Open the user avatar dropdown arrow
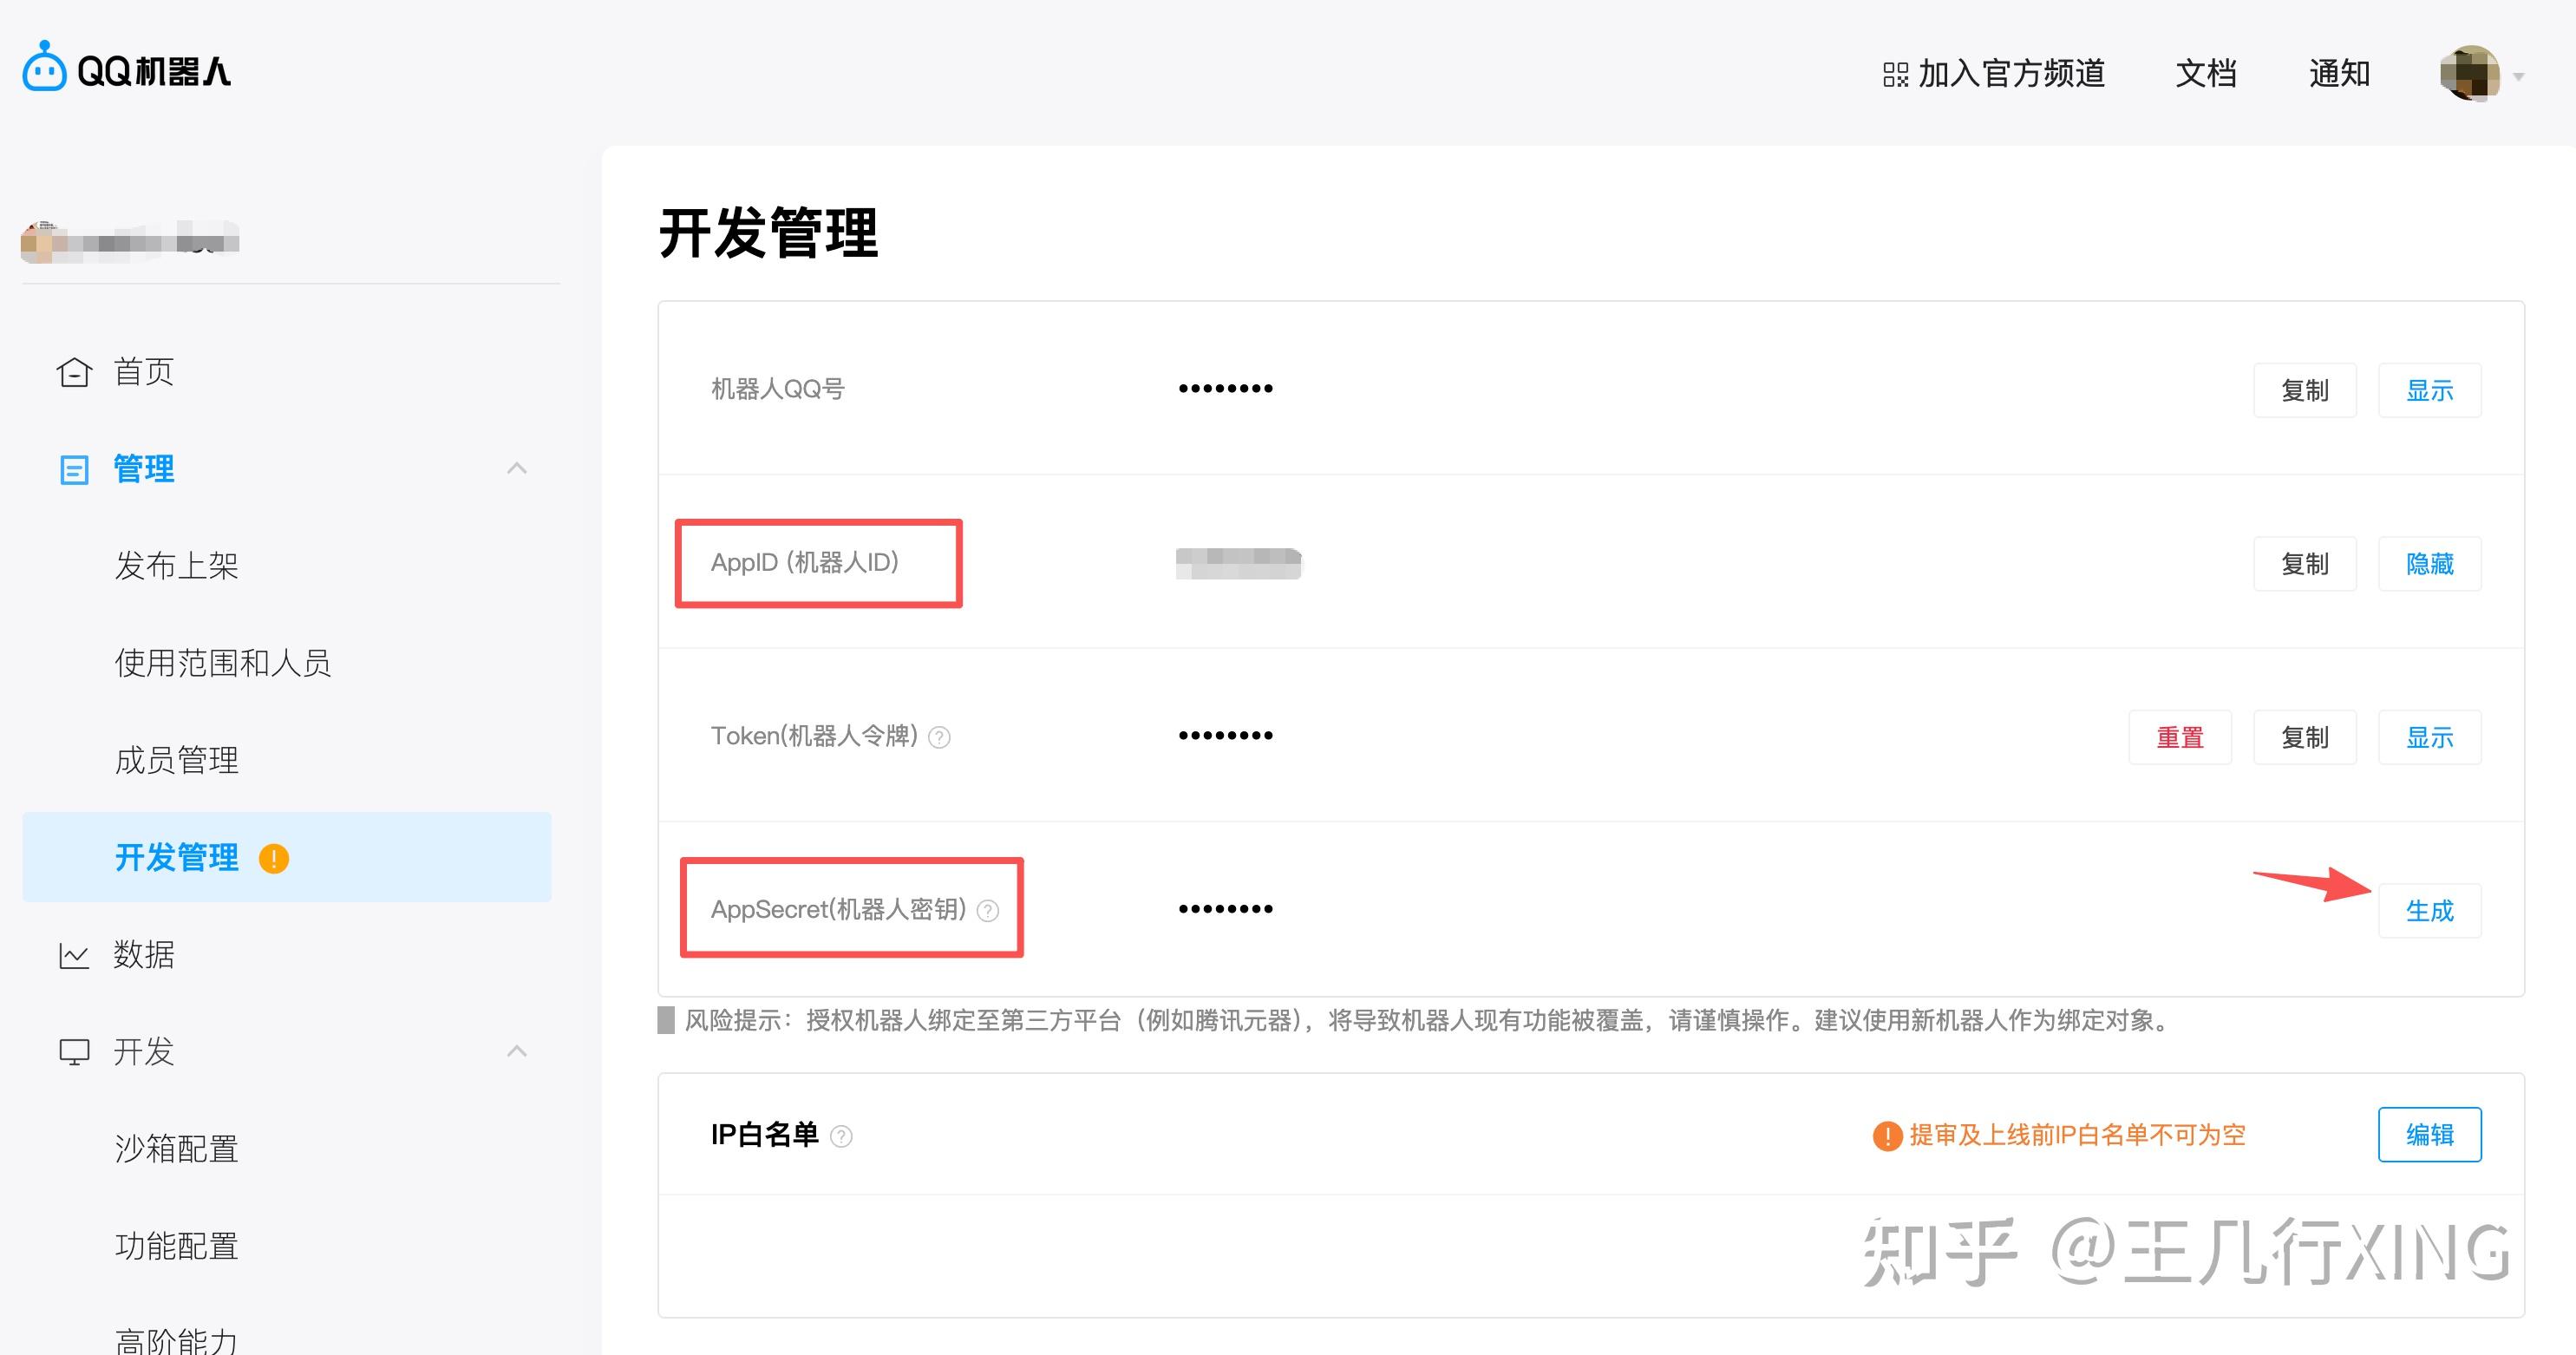Viewport: 2576px width, 1355px height. [2519, 76]
